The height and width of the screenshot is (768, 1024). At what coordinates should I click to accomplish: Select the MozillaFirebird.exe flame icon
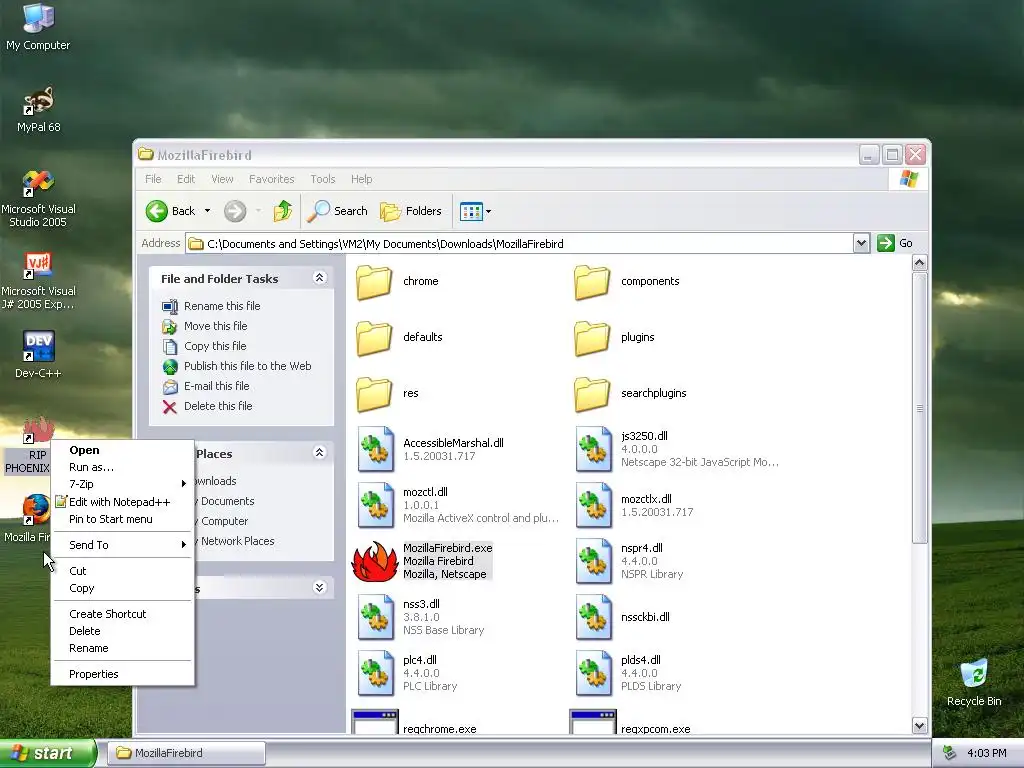click(x=374, y=562)
